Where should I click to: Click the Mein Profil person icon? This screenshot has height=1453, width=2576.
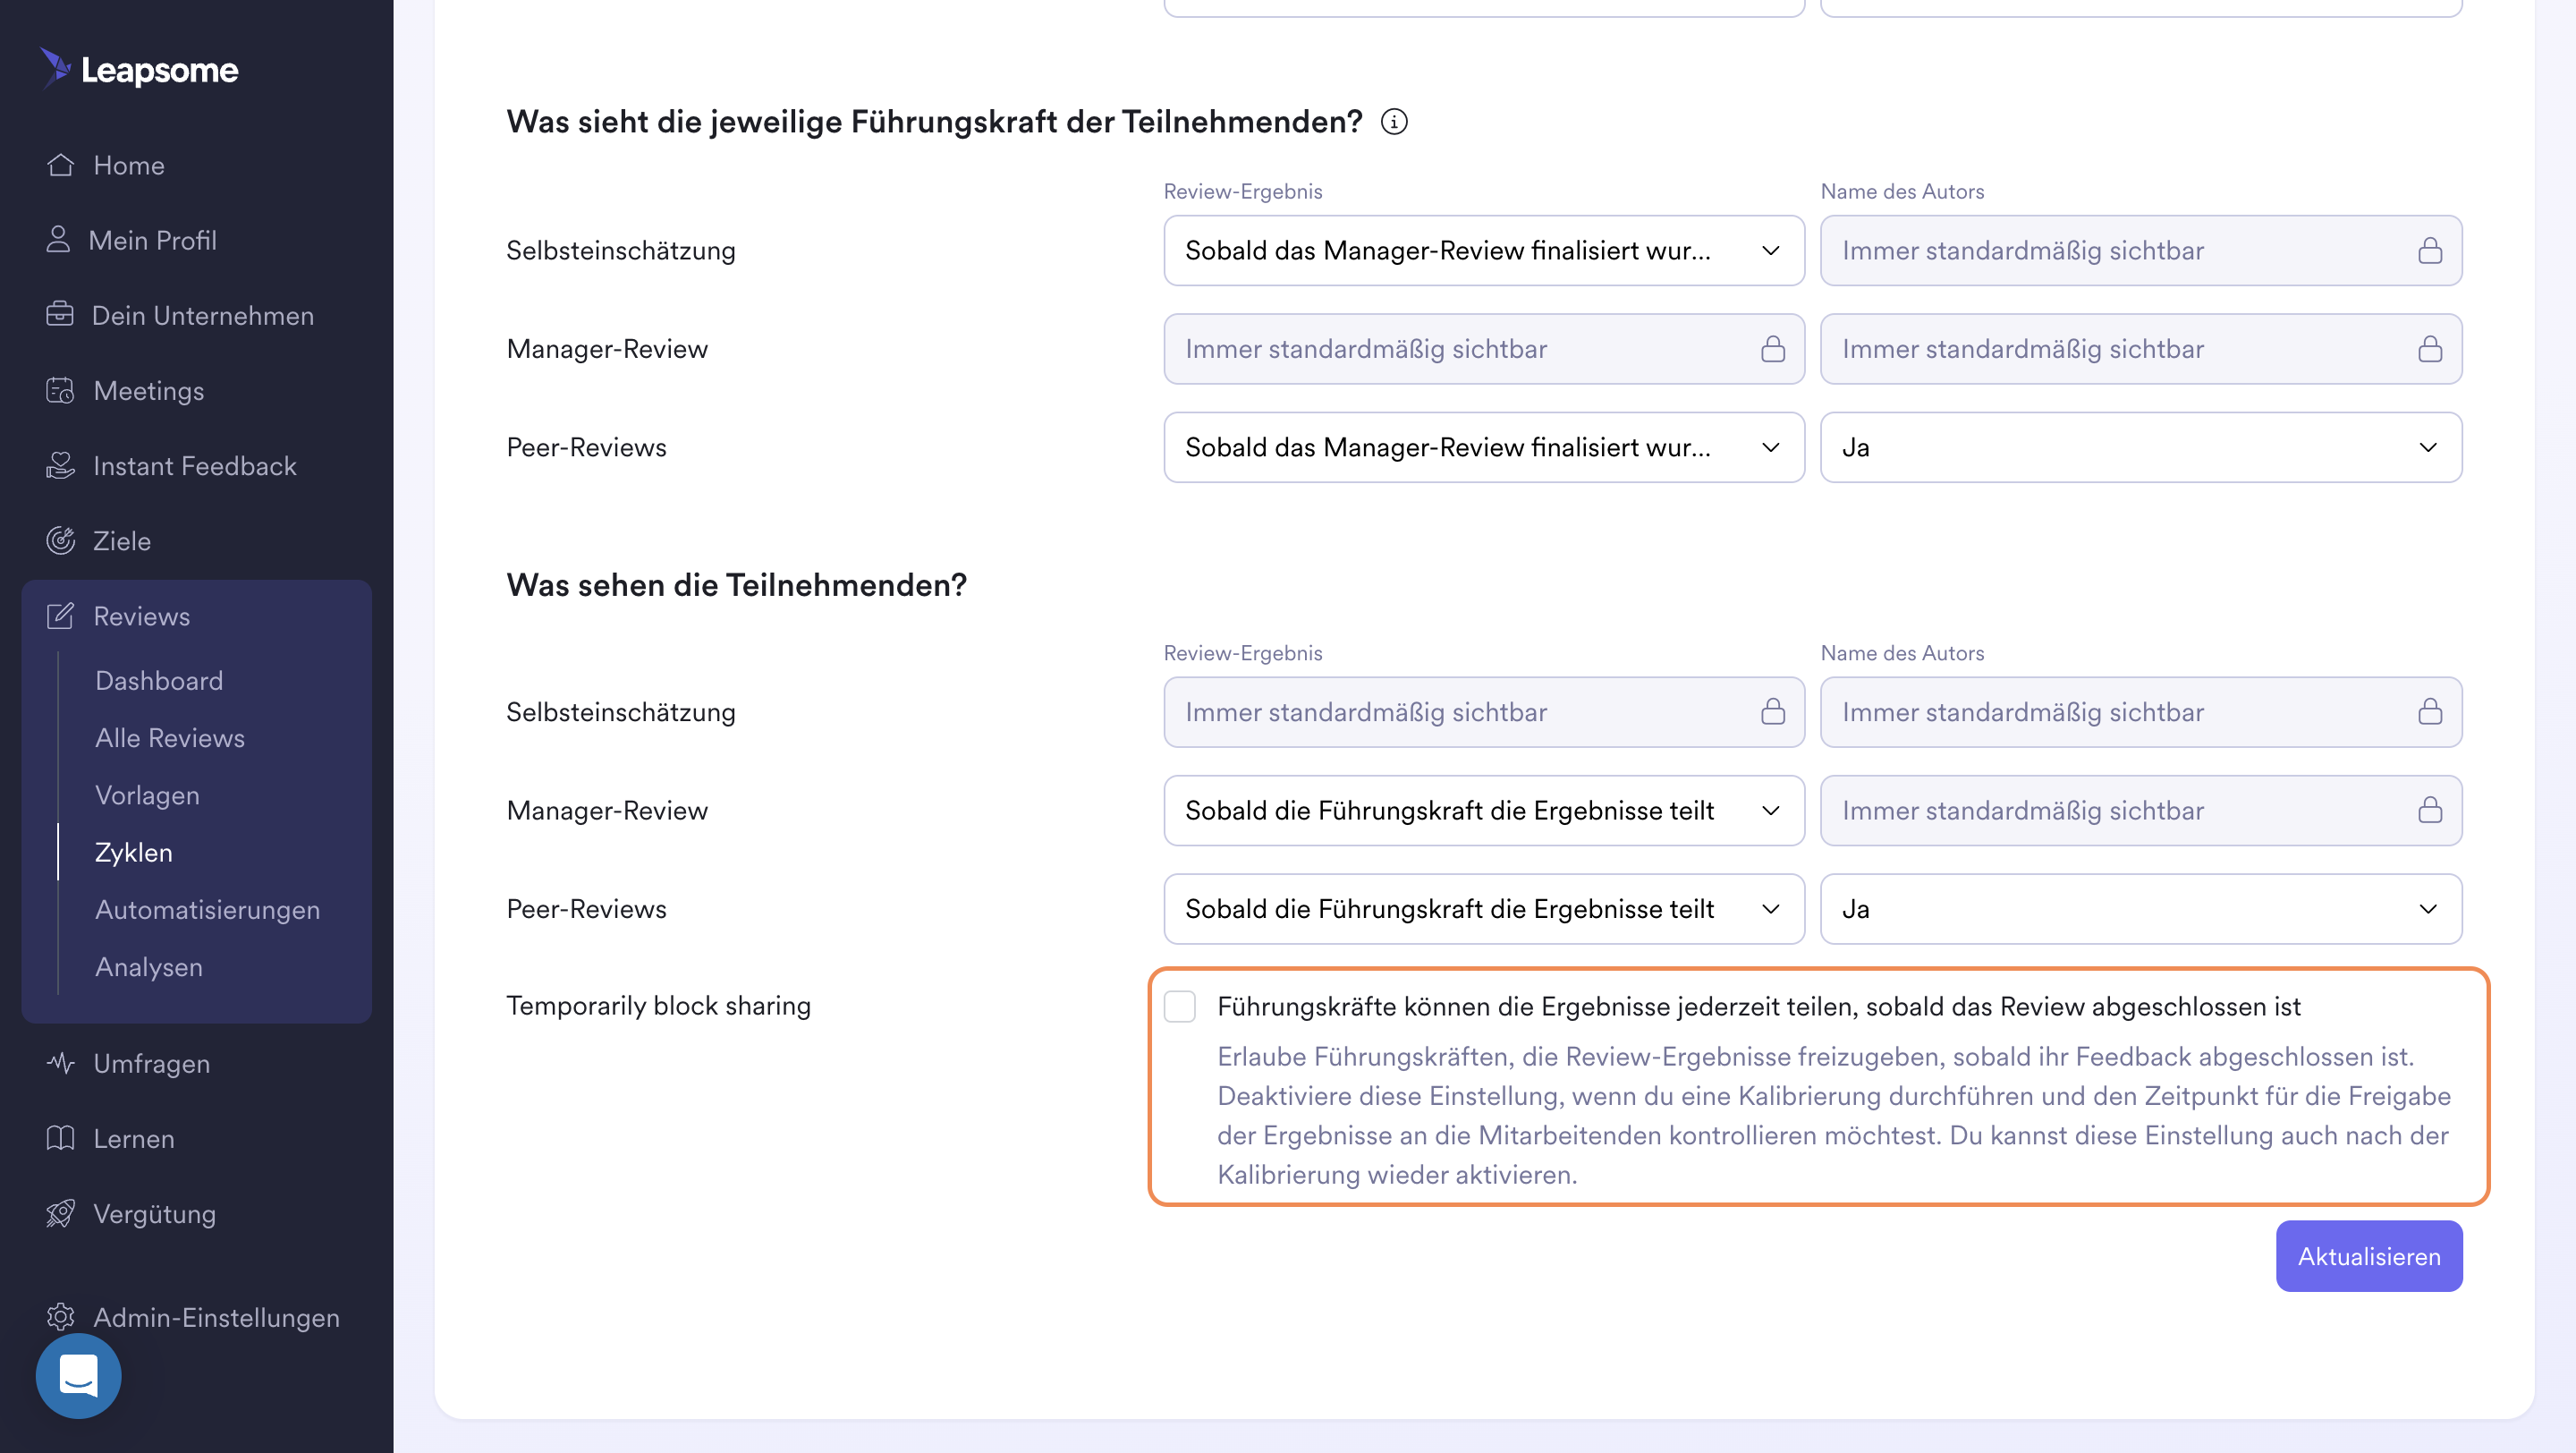[x=58, y=240]
